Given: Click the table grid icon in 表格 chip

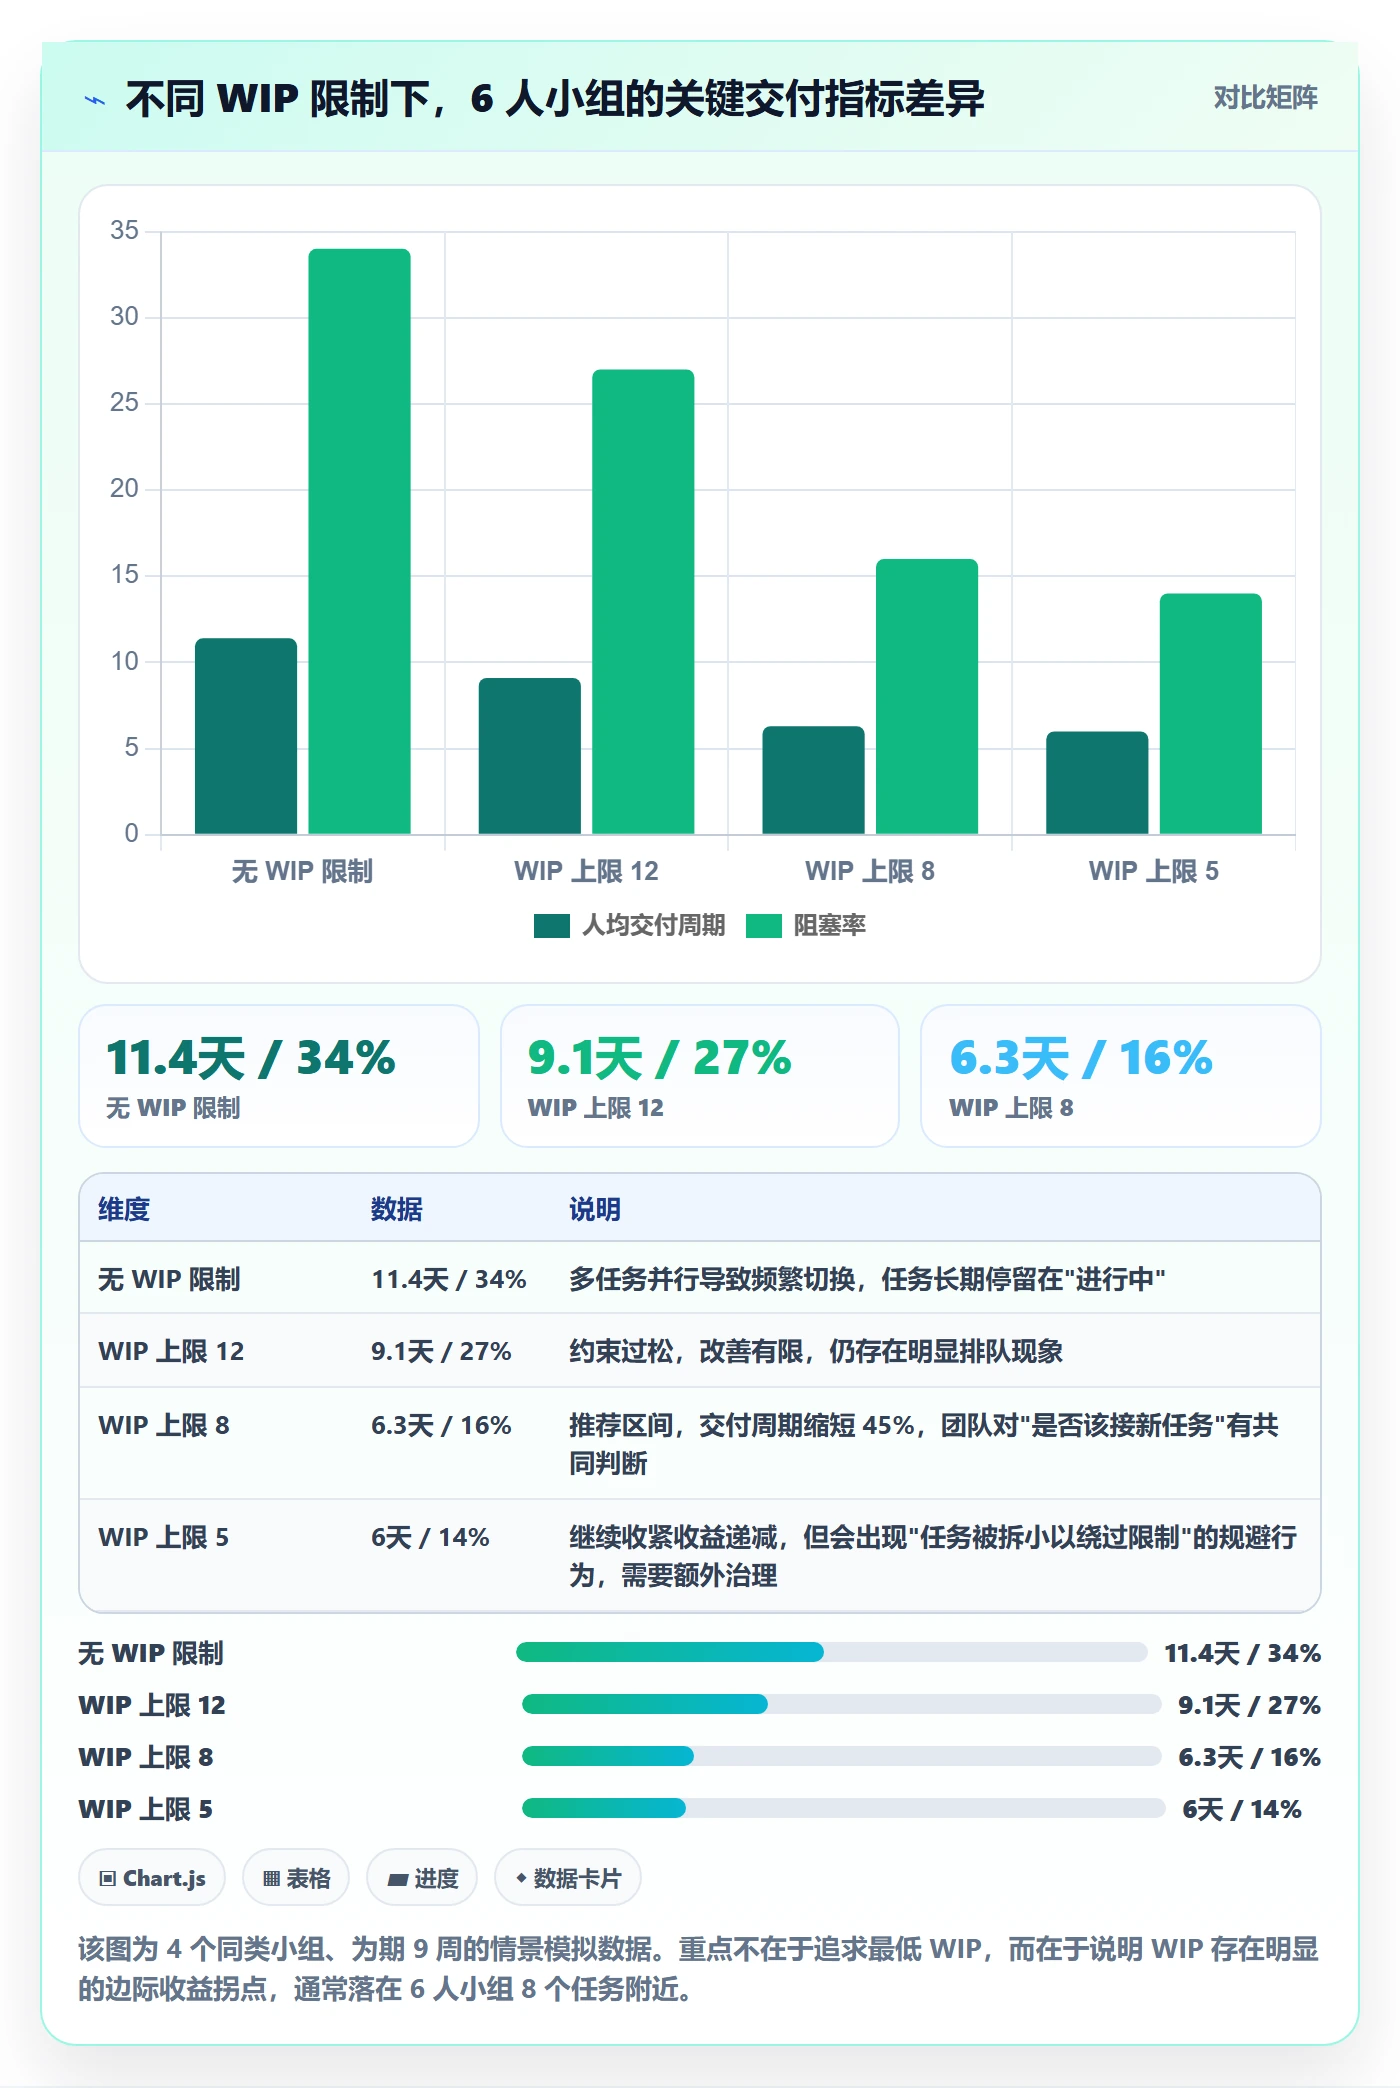Looking at the screenshot, I should 271,1879.
